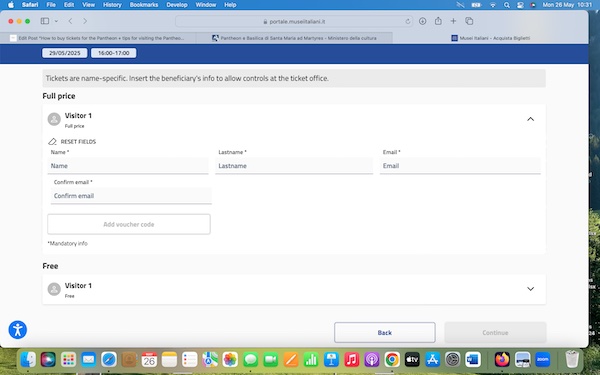
Task: Open Spotlight search in menu bar
Action: [507, 5]
